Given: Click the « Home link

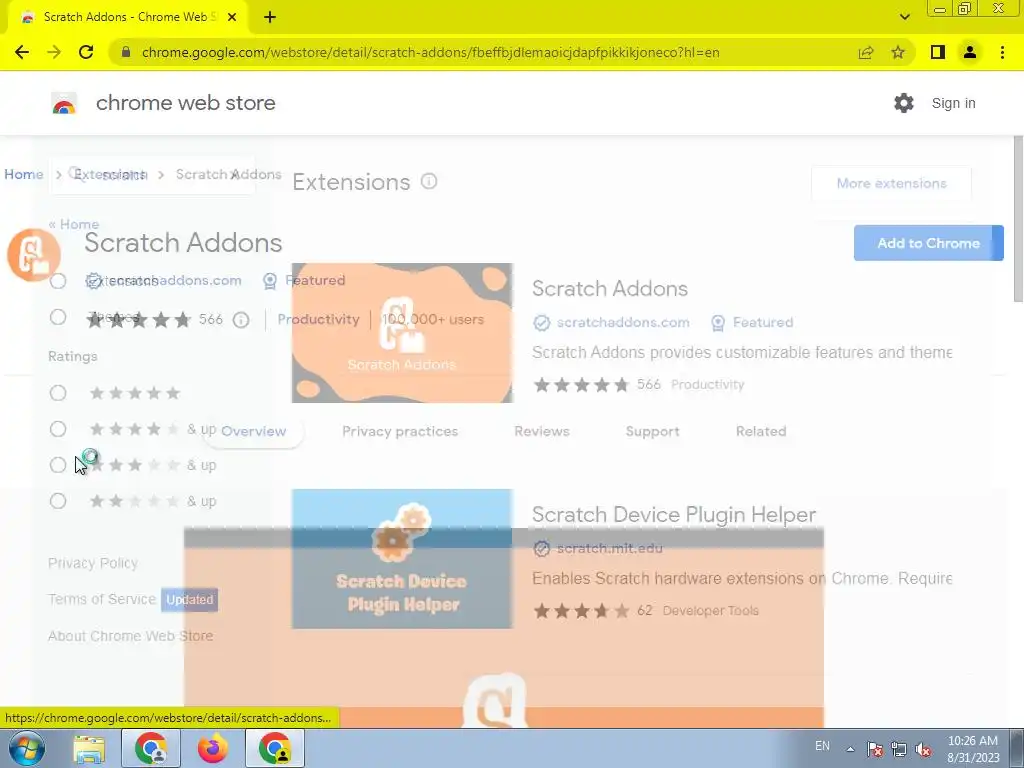Looking at the screenshot, I should pos(74,224).
